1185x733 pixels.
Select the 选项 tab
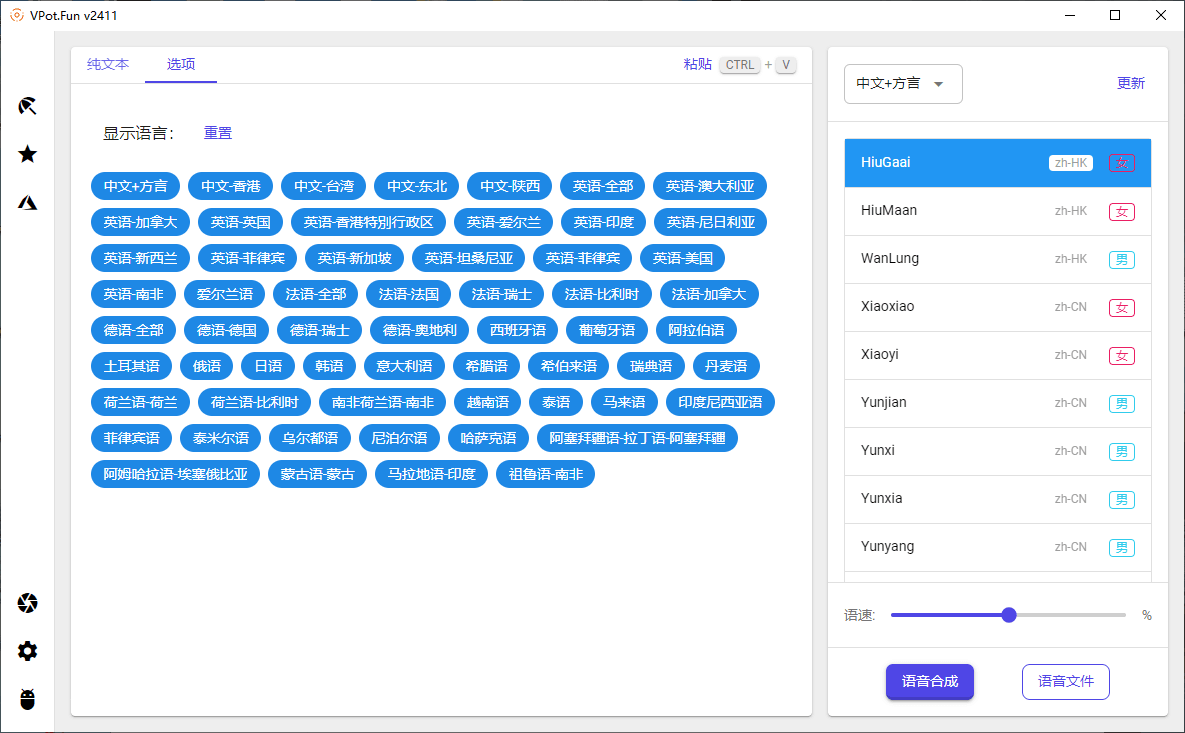click(181, 64)
